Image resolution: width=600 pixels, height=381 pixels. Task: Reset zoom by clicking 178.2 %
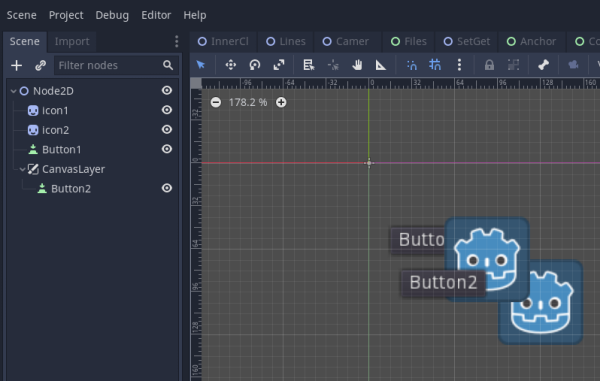[x=248, y=102]
